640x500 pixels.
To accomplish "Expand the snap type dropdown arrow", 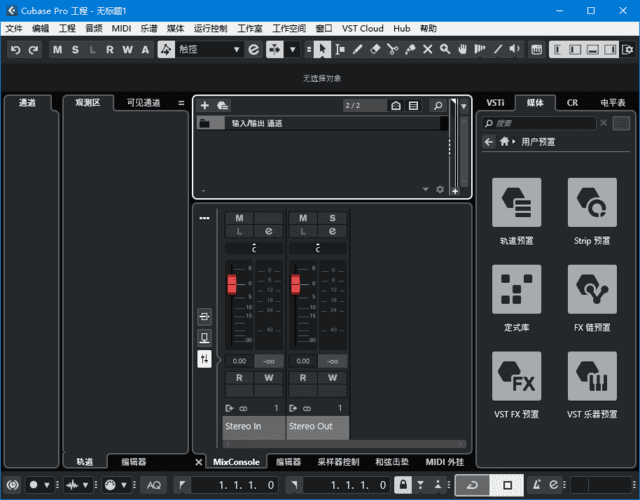I will (x=293, y=50).
